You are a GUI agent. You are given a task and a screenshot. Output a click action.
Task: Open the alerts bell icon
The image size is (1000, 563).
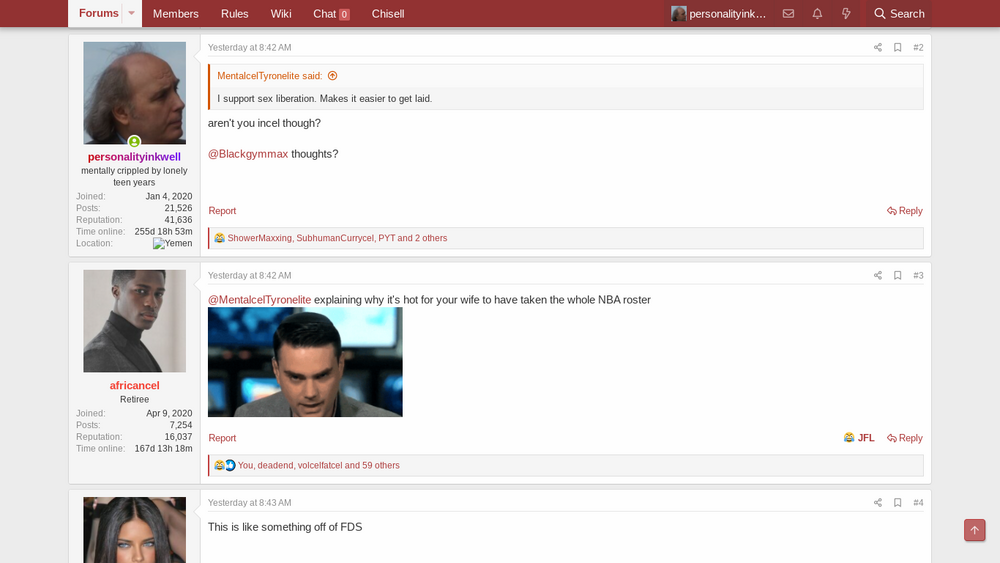pyautogui.click(x=817, y=13)
